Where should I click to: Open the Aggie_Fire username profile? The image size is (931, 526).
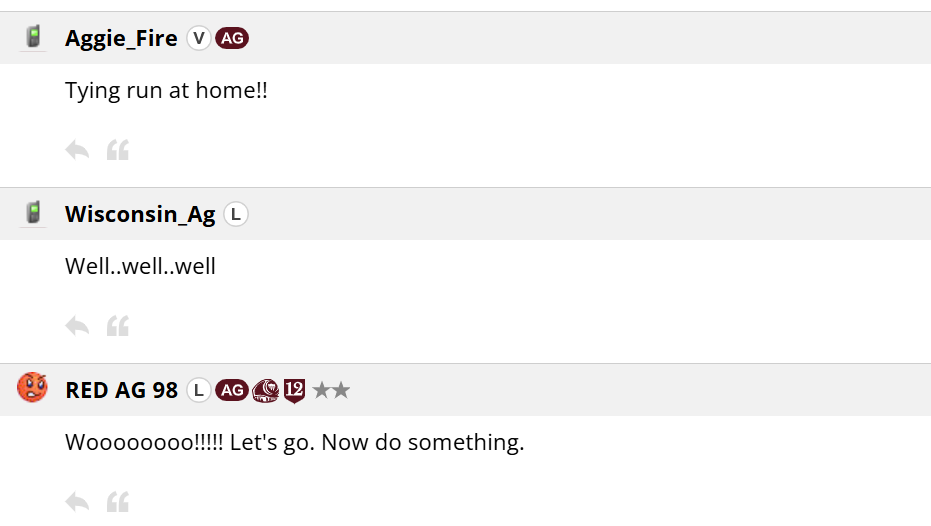(x=121, y=39)
